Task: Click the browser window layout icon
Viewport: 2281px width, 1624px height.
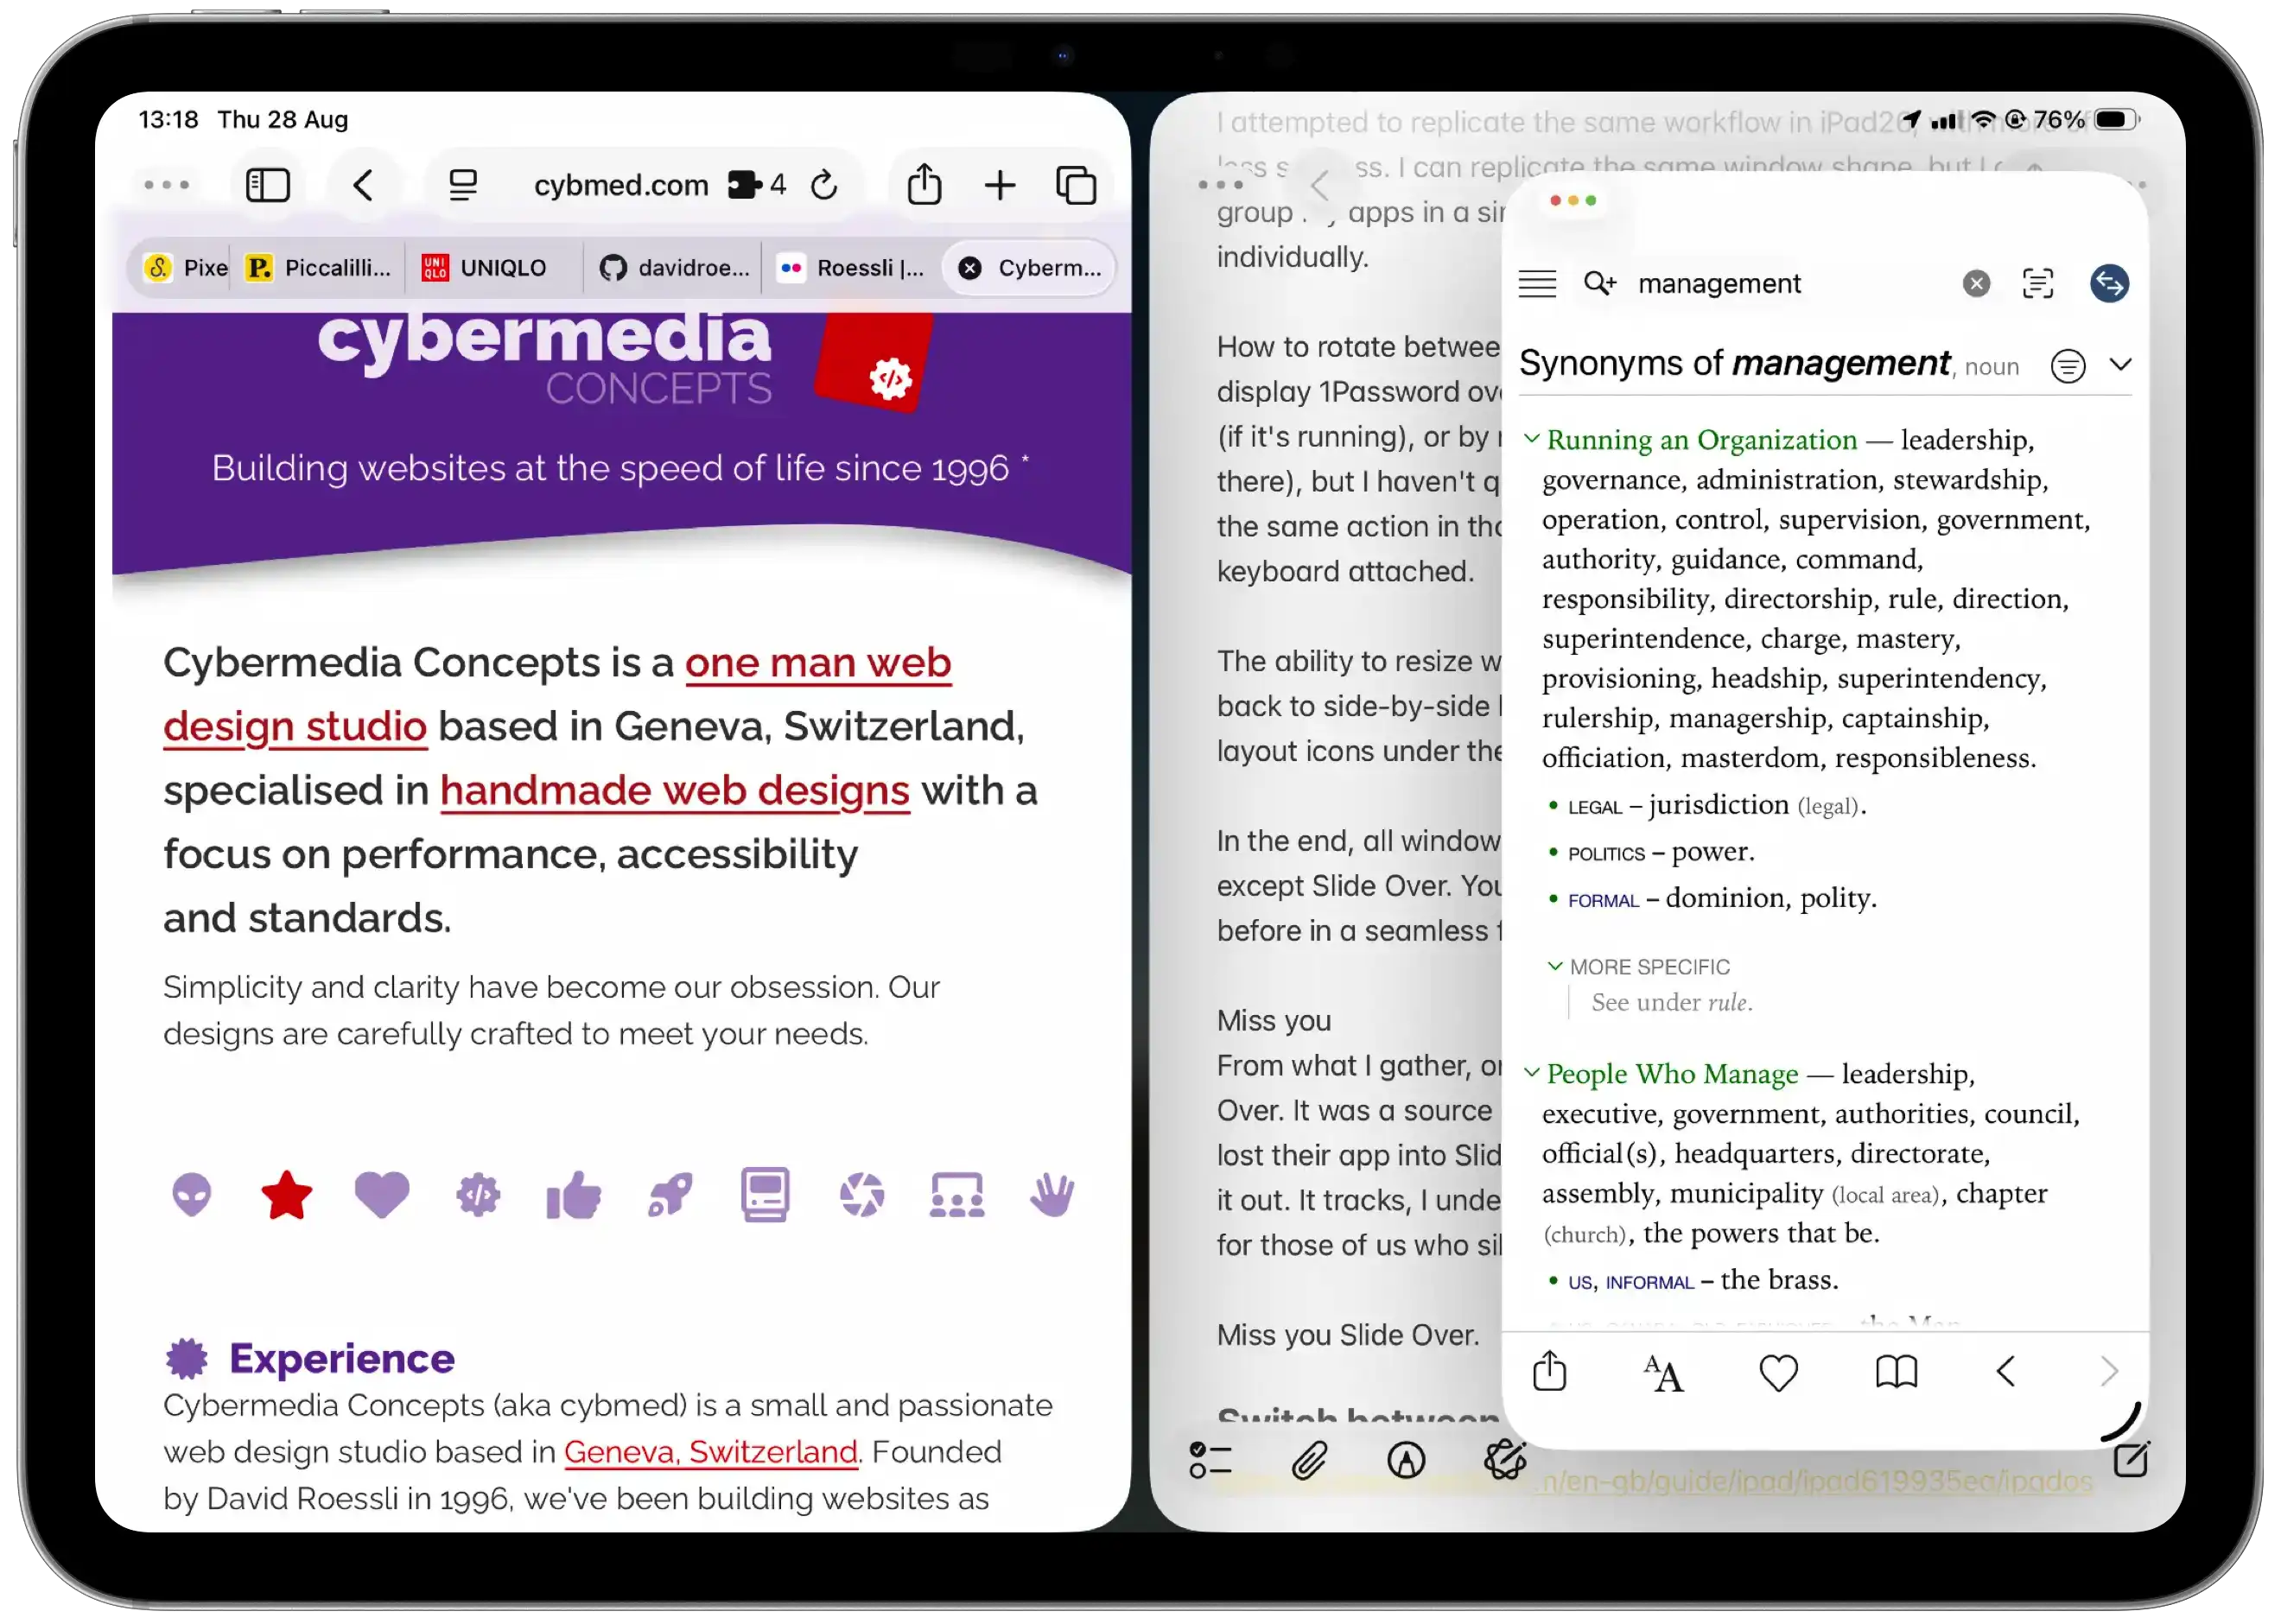Action: click(765, 1194)
